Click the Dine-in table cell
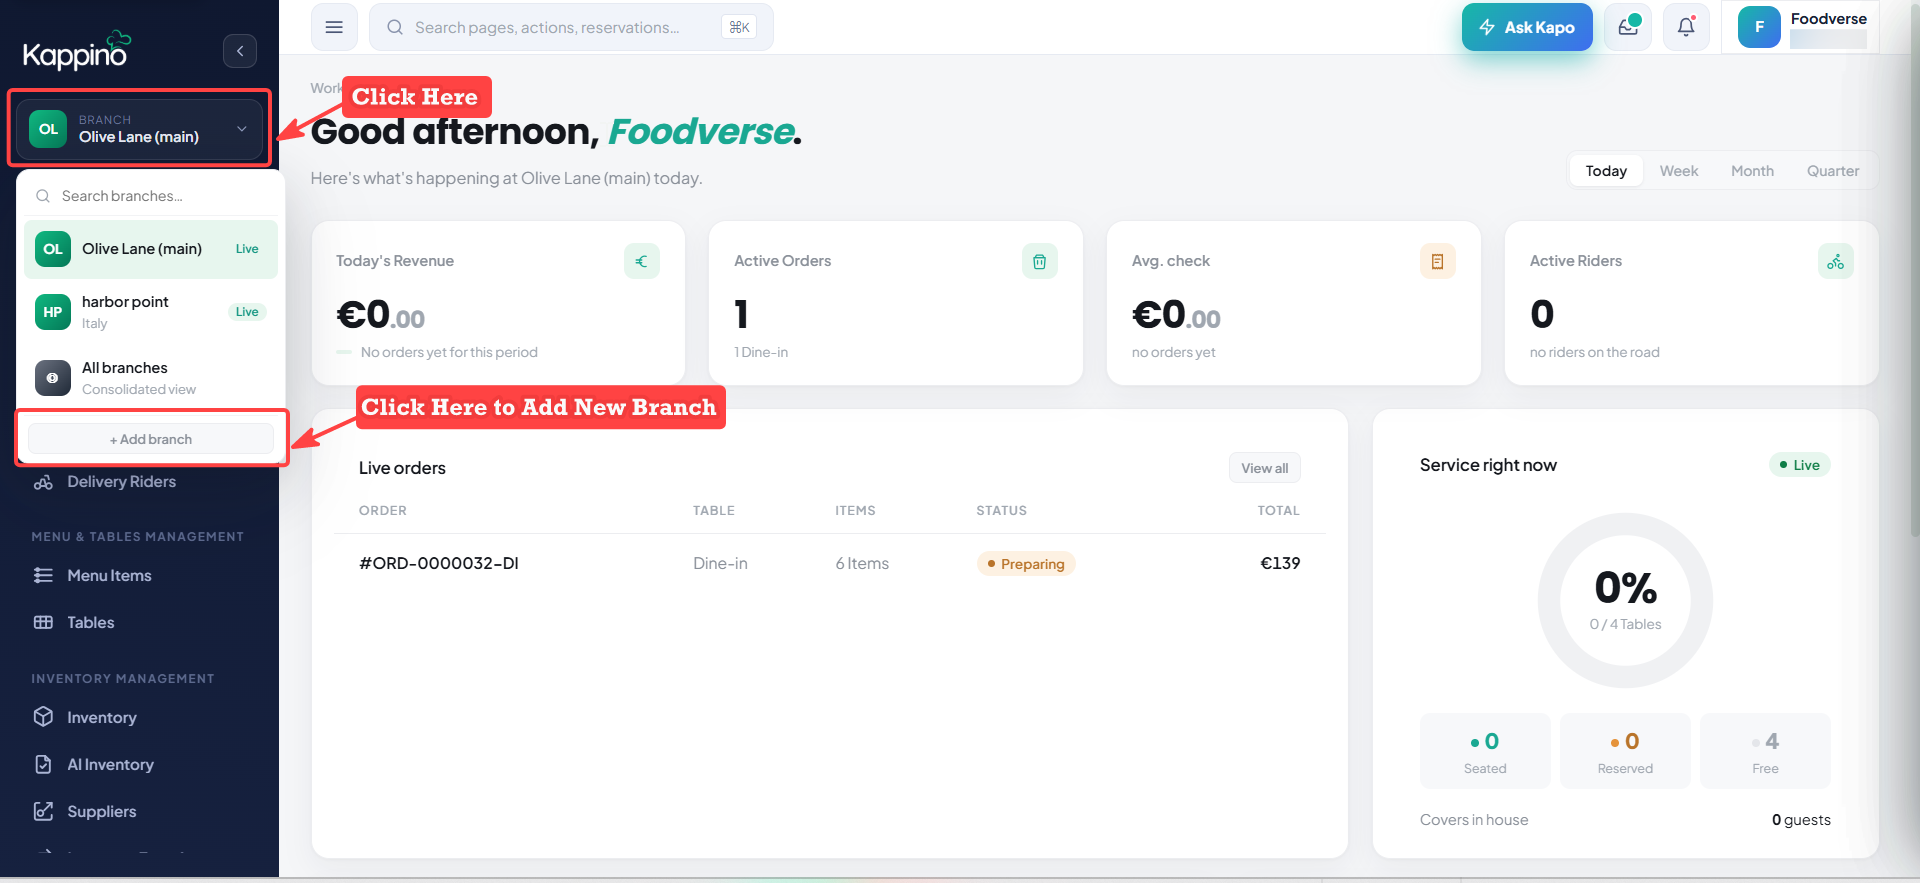Viewport: 1920px width, 883px height. (x=720, y=563)
